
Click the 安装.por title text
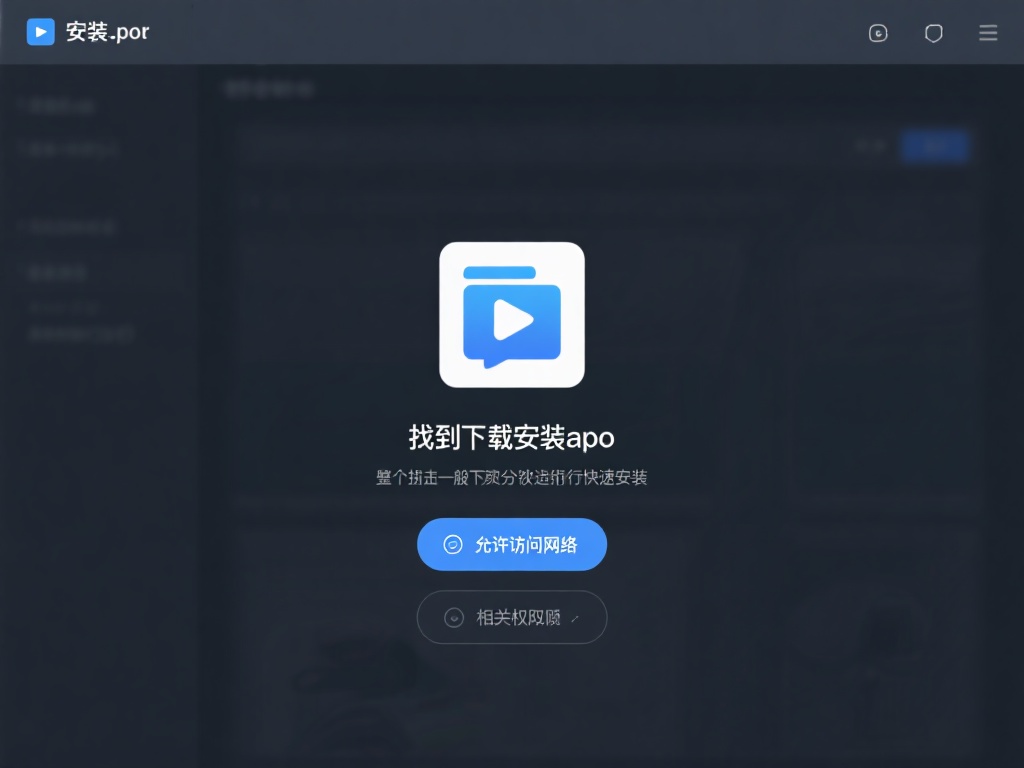click(107, 32)
